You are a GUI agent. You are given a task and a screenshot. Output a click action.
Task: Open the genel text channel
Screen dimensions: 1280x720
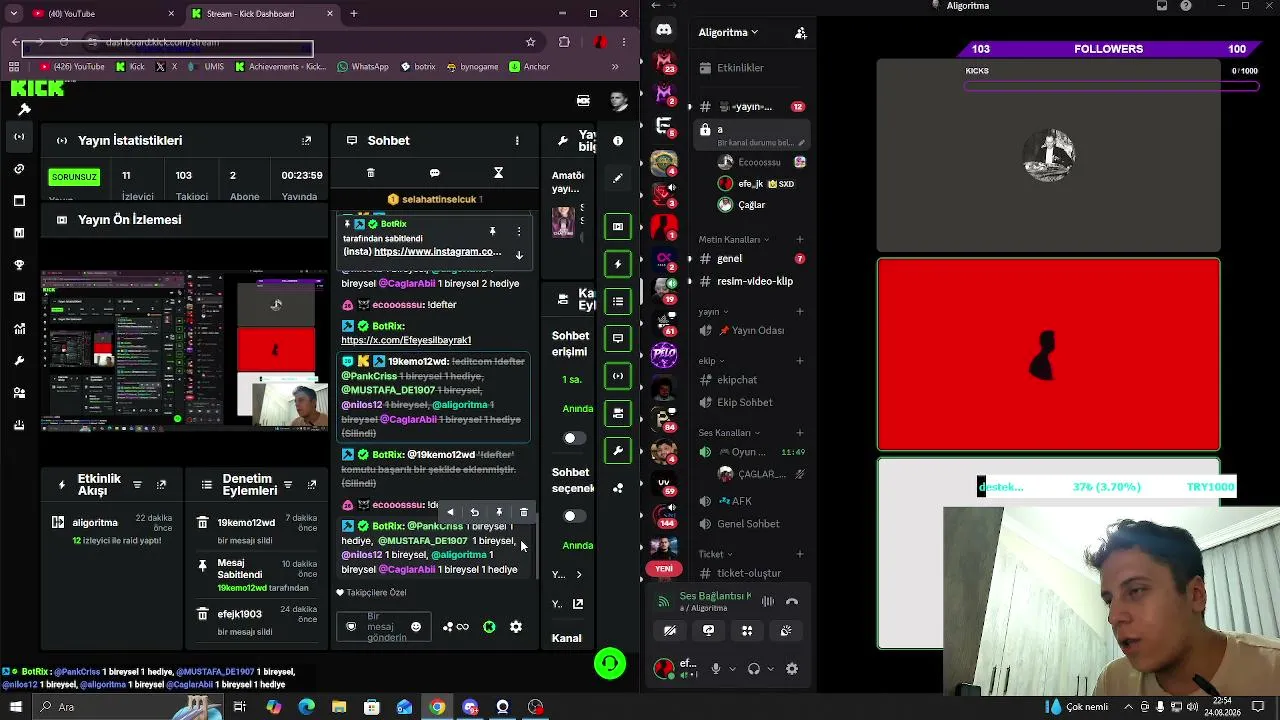752,259
